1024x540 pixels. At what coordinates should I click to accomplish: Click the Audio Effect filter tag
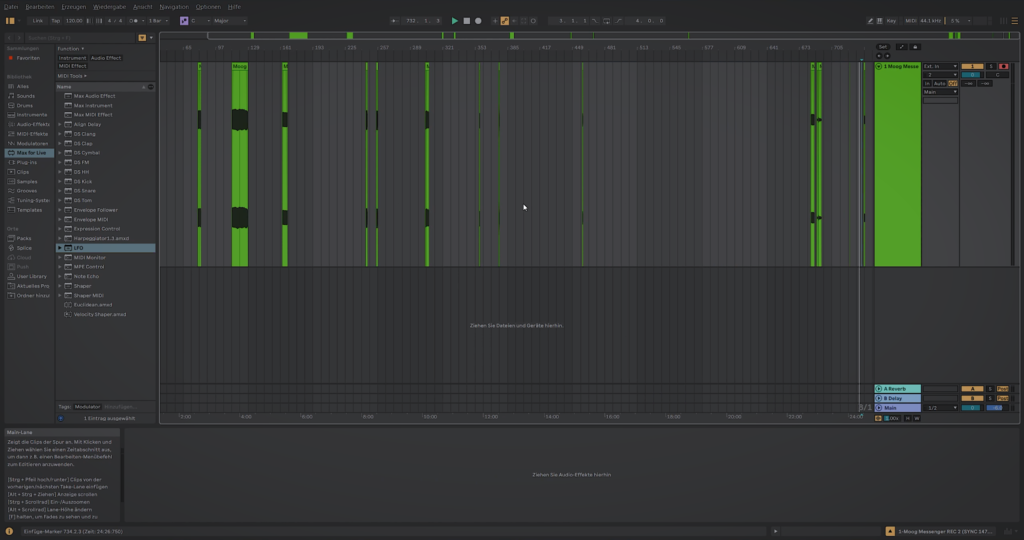(x=106, y=58)
